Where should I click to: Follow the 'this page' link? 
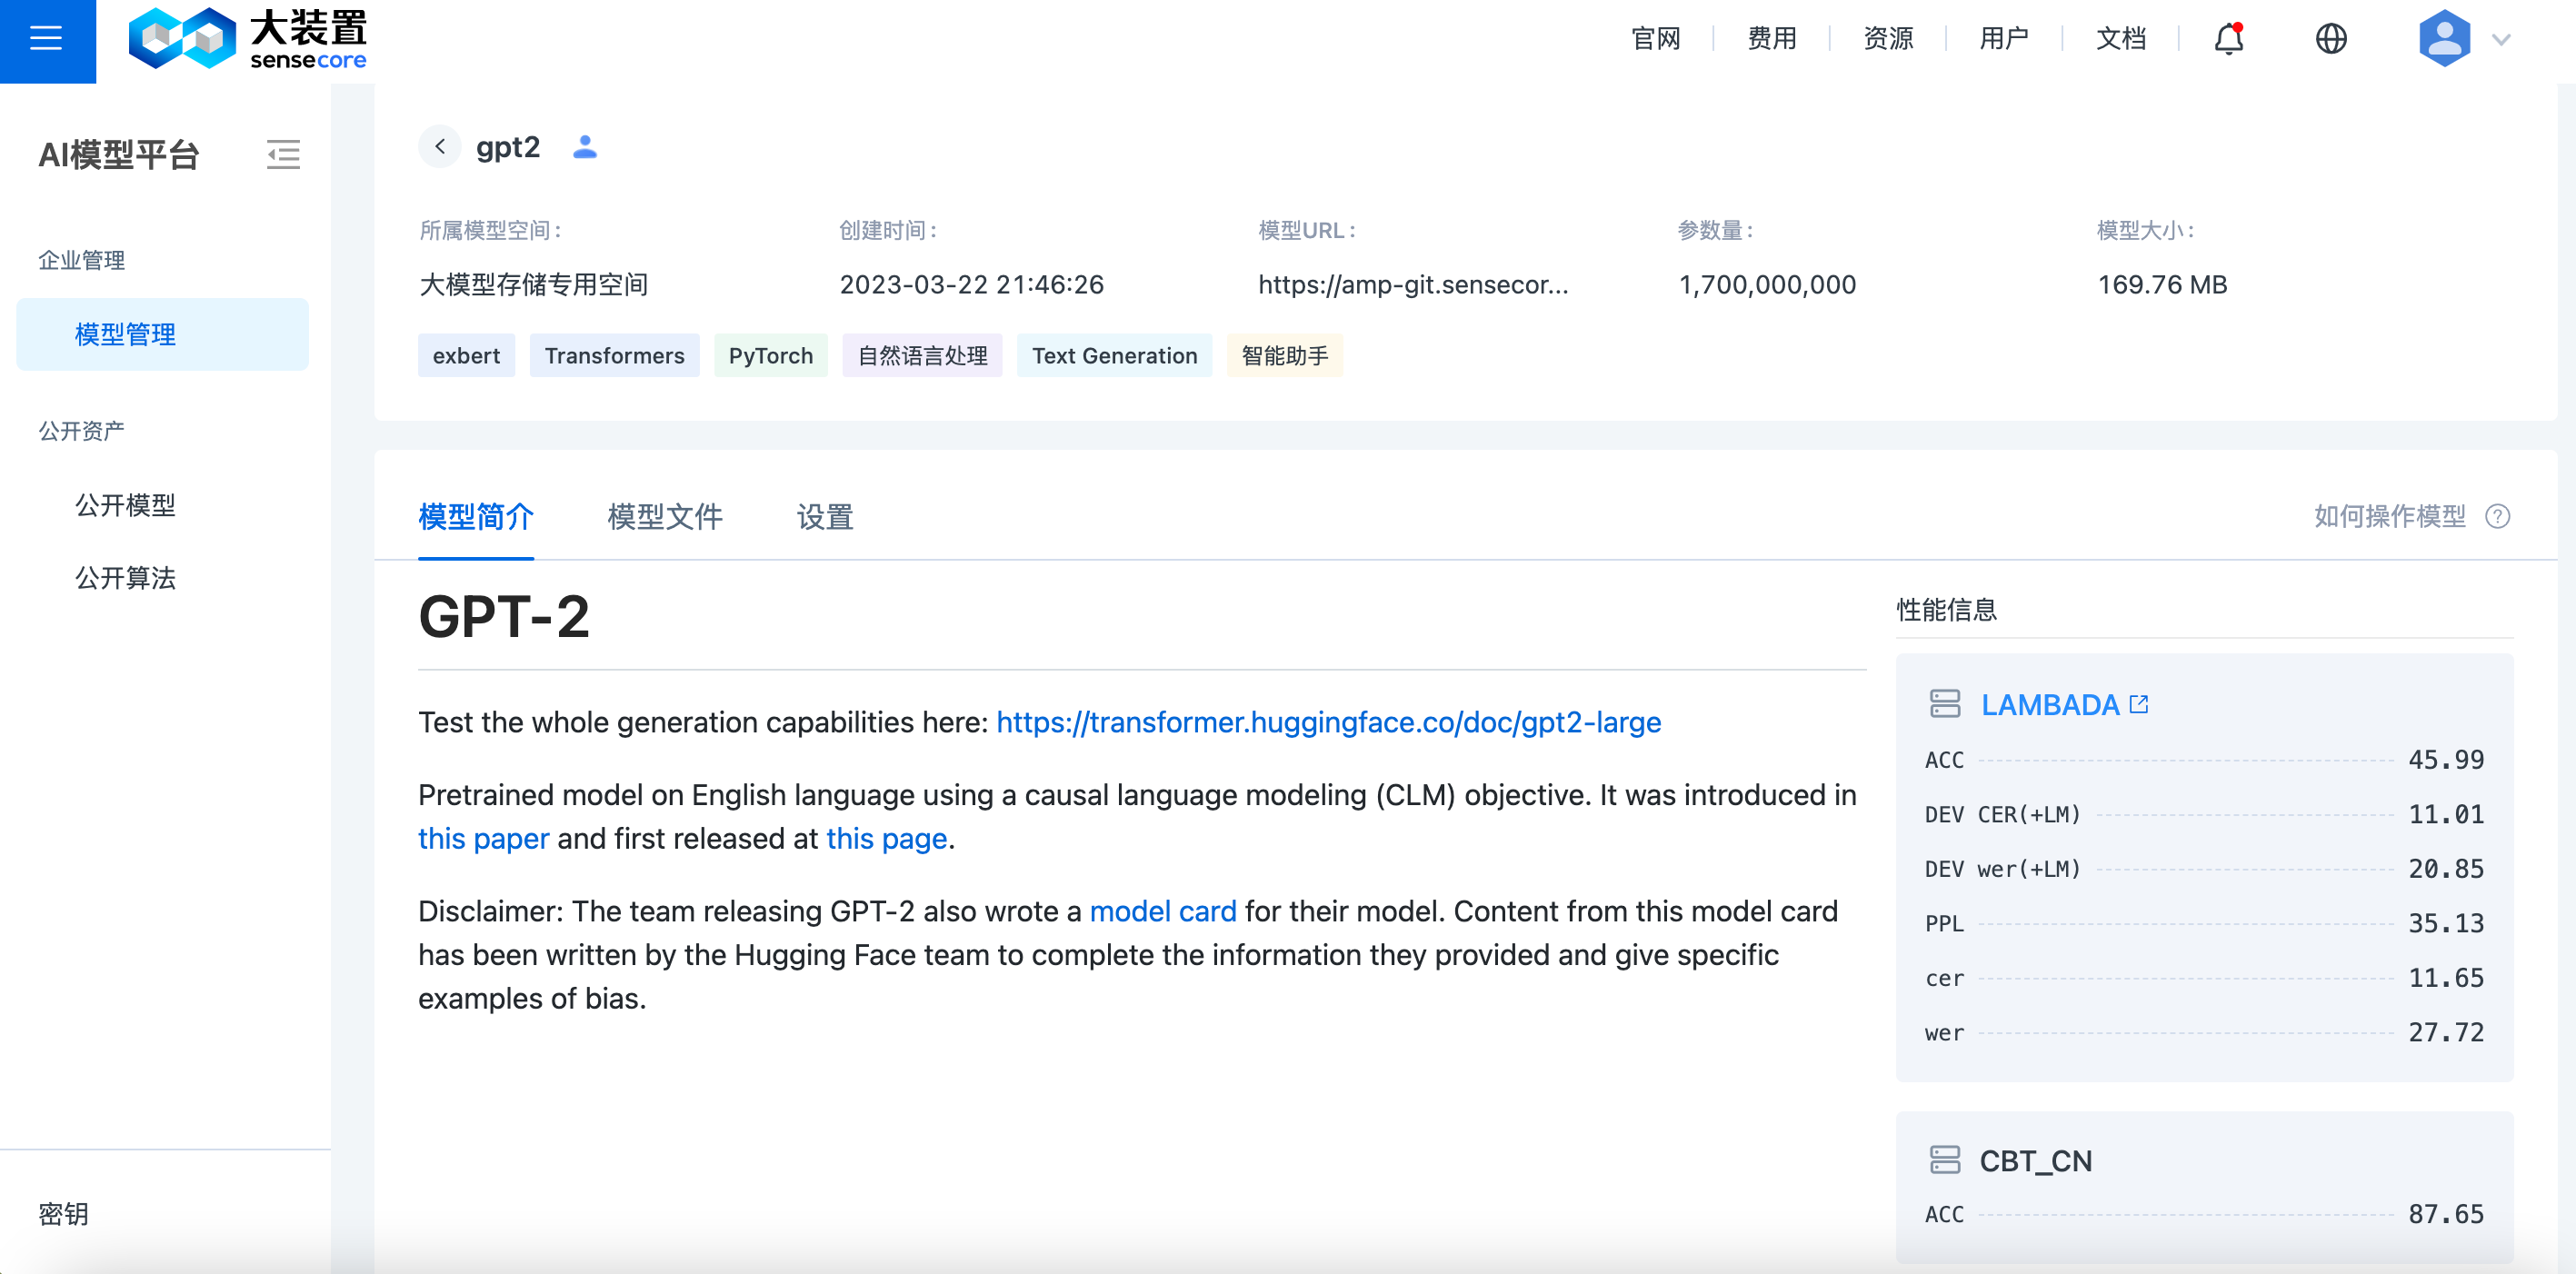pos(886,838)
